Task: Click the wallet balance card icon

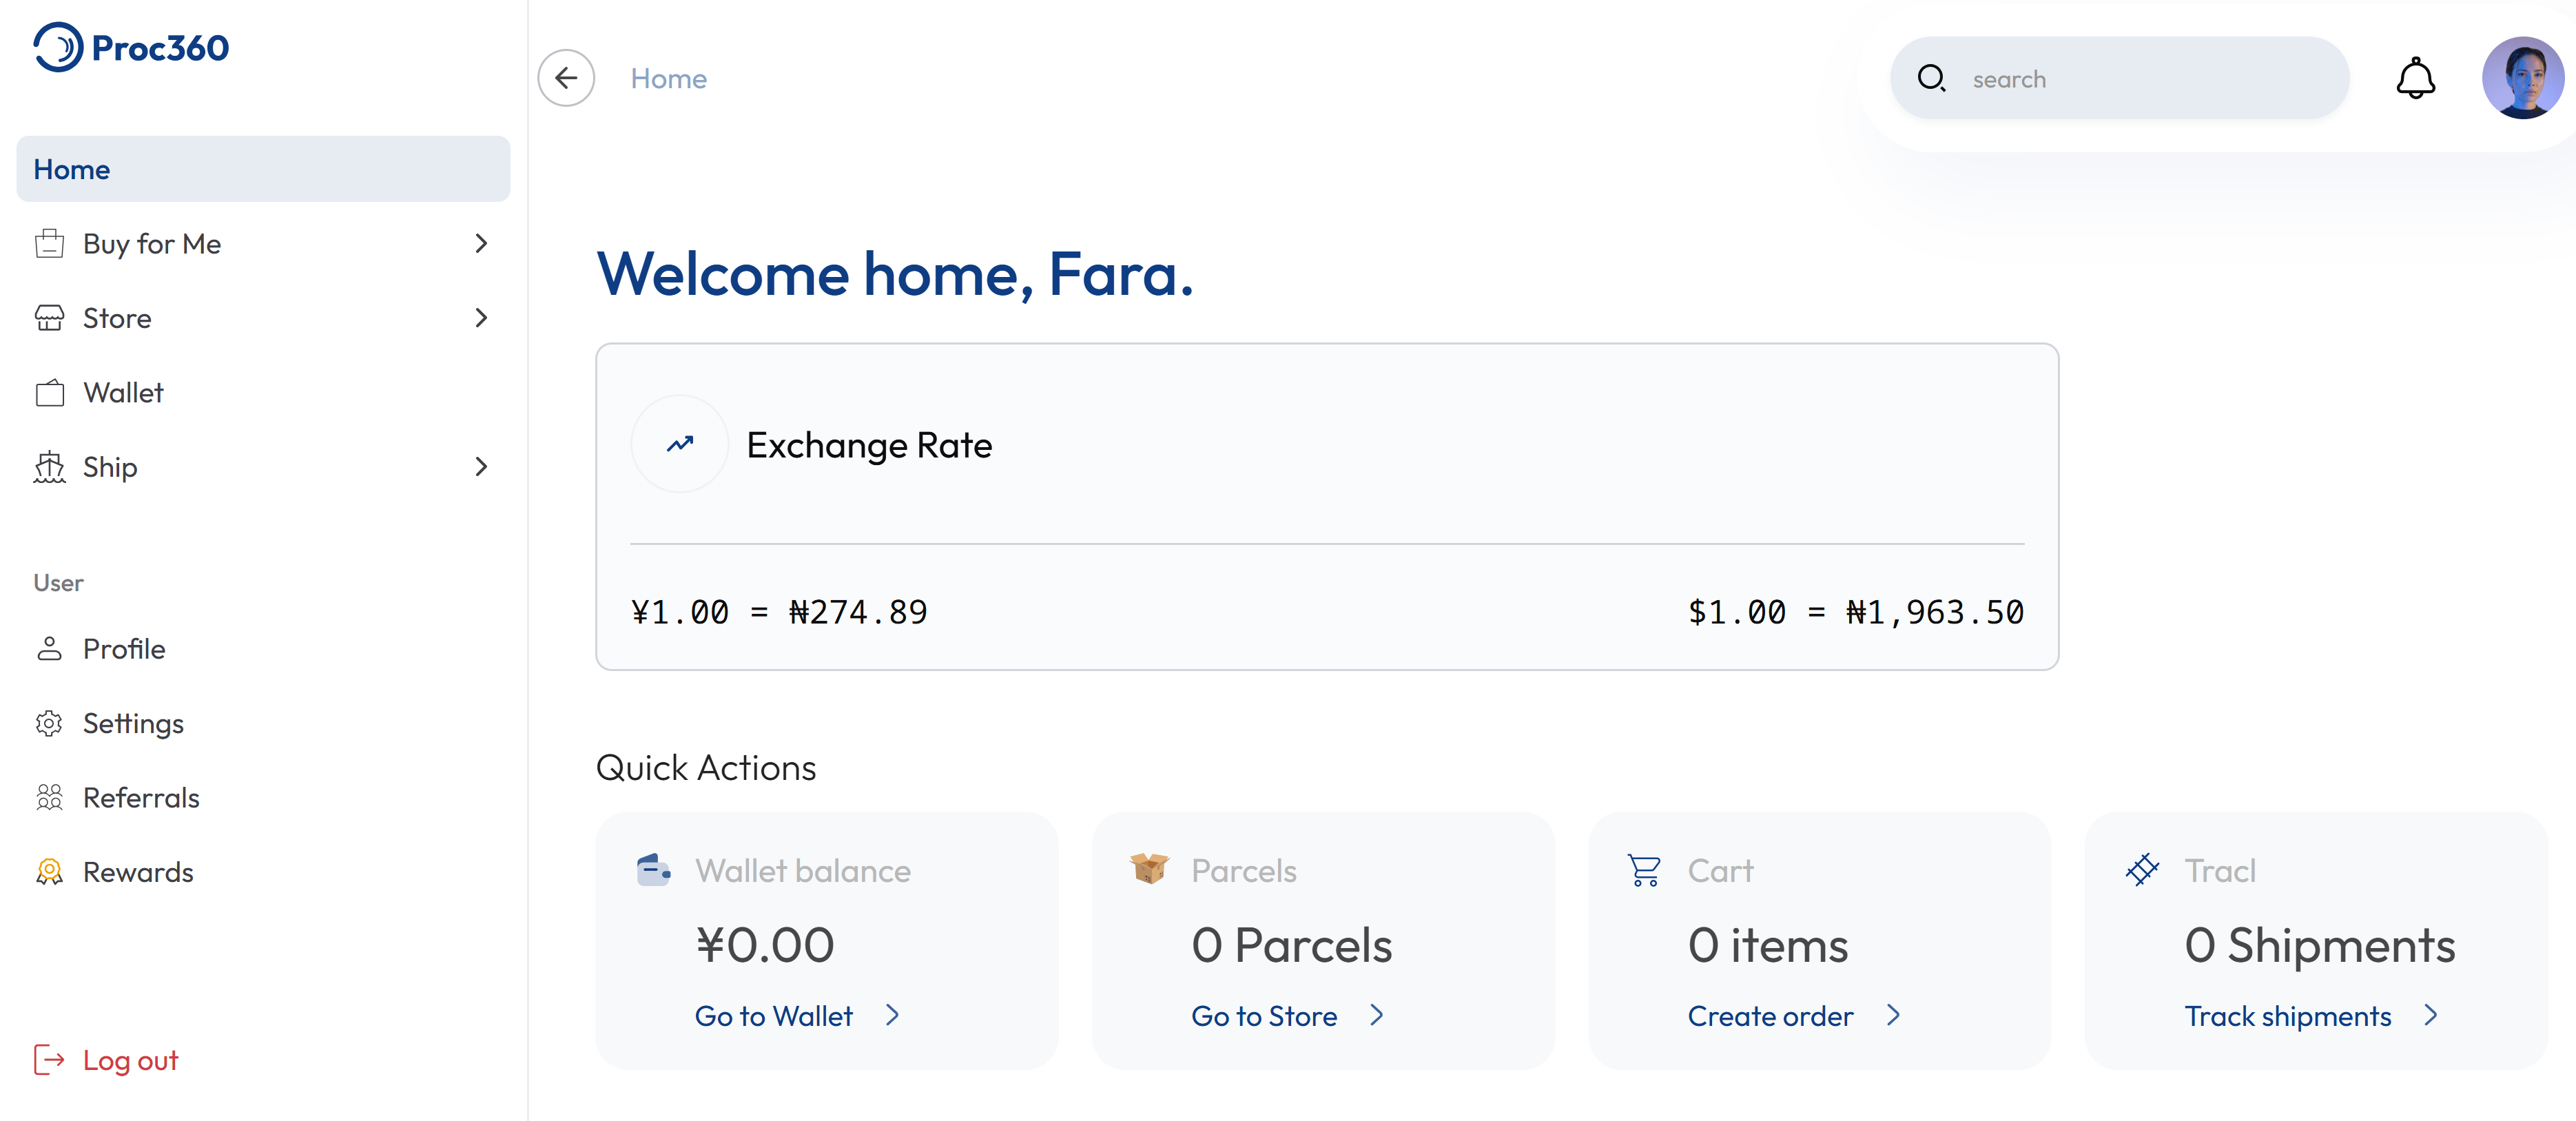Action: (x=653, y=870)
